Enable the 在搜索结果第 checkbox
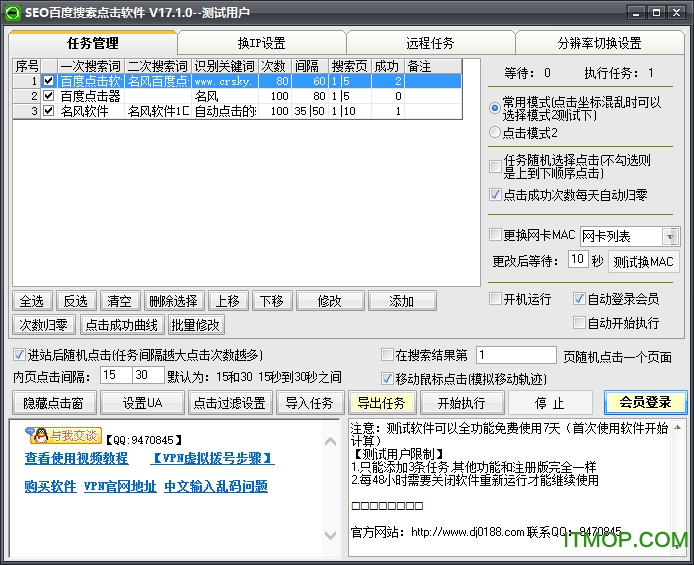Screen dimensions: 694x565 (x=387, y=354)
